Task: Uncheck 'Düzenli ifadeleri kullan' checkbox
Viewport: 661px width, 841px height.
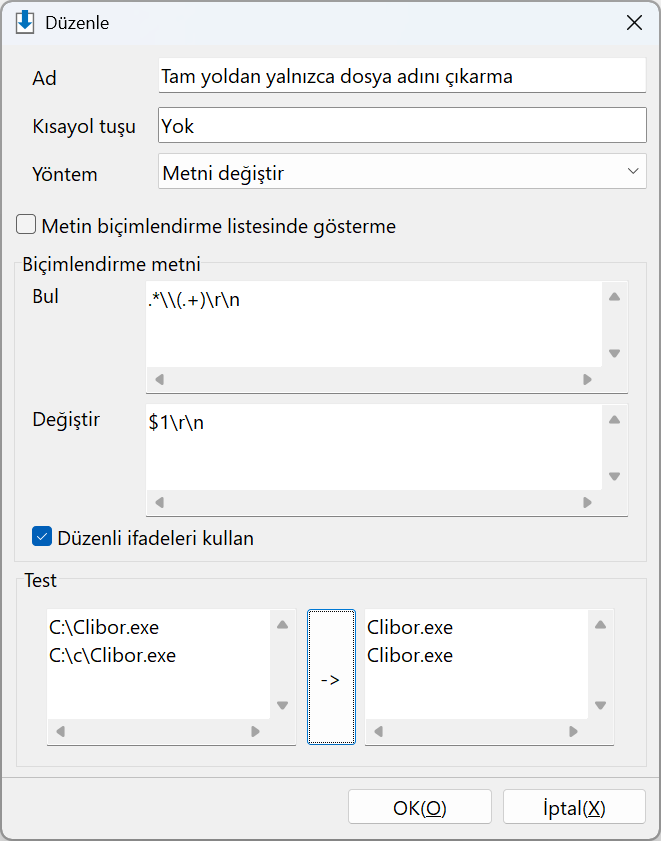Action: click(42, 536)
